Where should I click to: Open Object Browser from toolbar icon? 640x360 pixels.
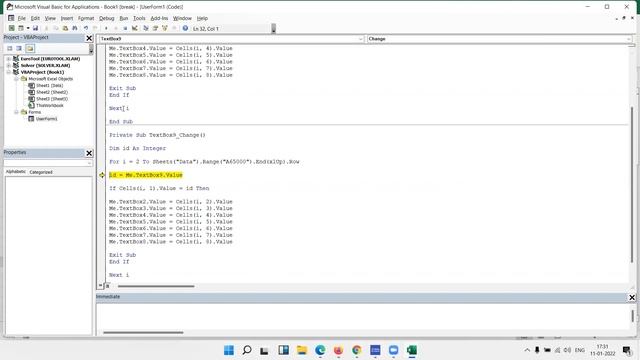164,28
